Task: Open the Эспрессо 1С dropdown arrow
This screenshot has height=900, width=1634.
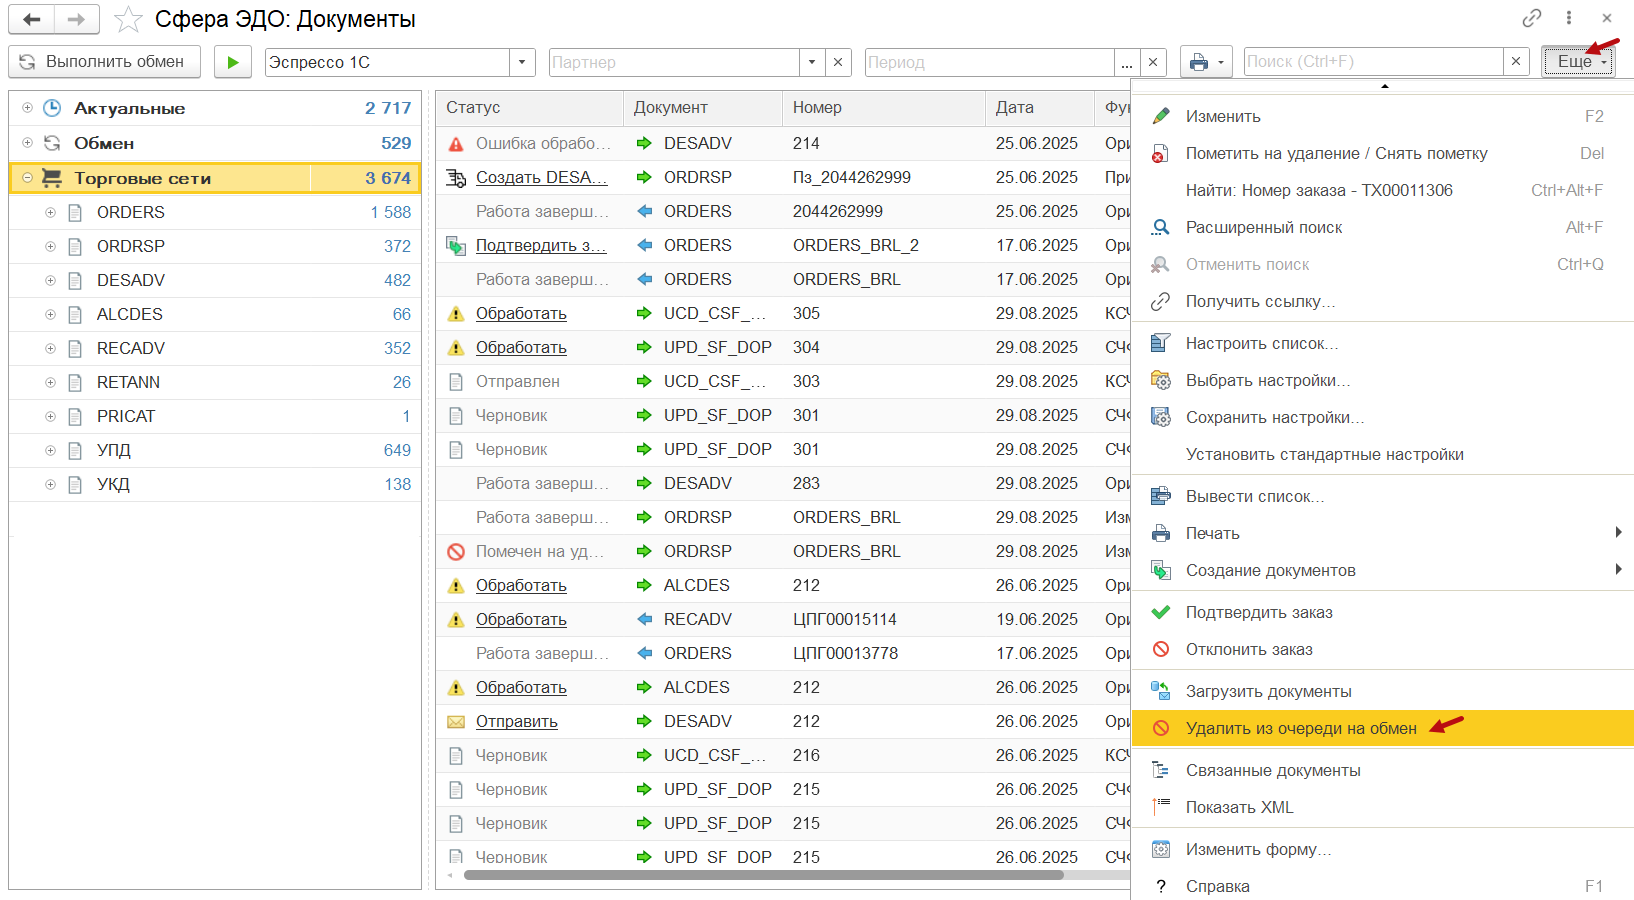Action: [522, 62]
